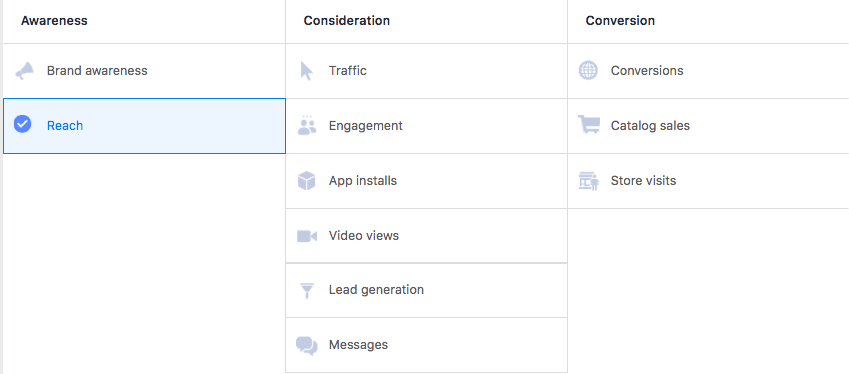Image resolution: width=849 pixels, height=374 pixels.
Task: Select the Reach objective label
Action: [65, 126]
